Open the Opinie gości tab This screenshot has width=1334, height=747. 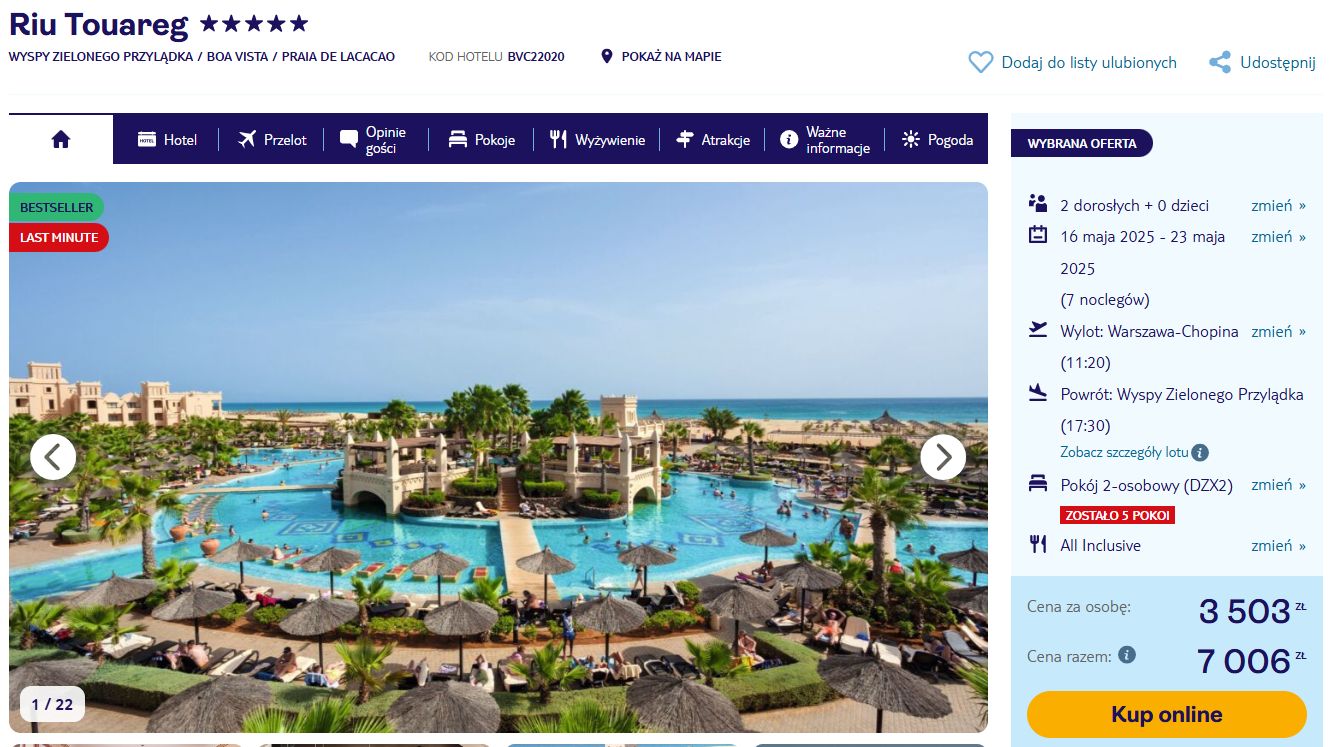(375, 140)
